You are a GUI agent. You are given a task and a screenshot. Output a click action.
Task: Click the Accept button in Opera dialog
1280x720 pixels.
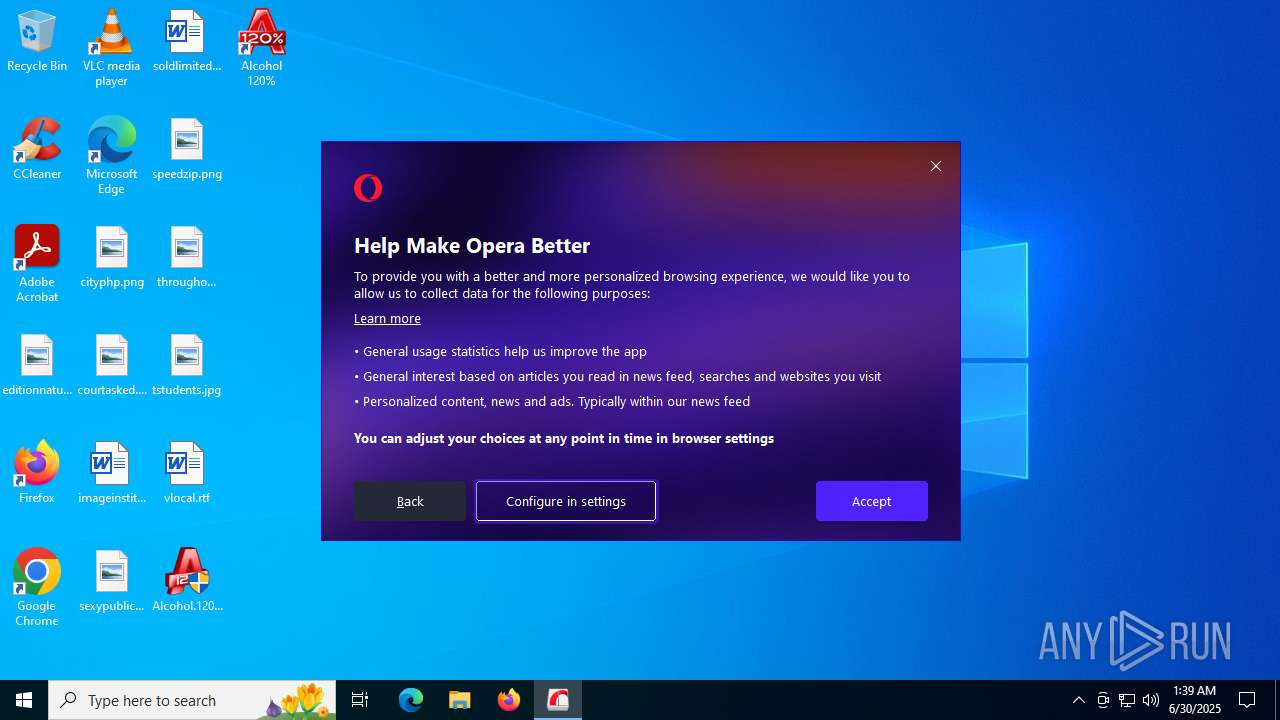pos(871,501)
